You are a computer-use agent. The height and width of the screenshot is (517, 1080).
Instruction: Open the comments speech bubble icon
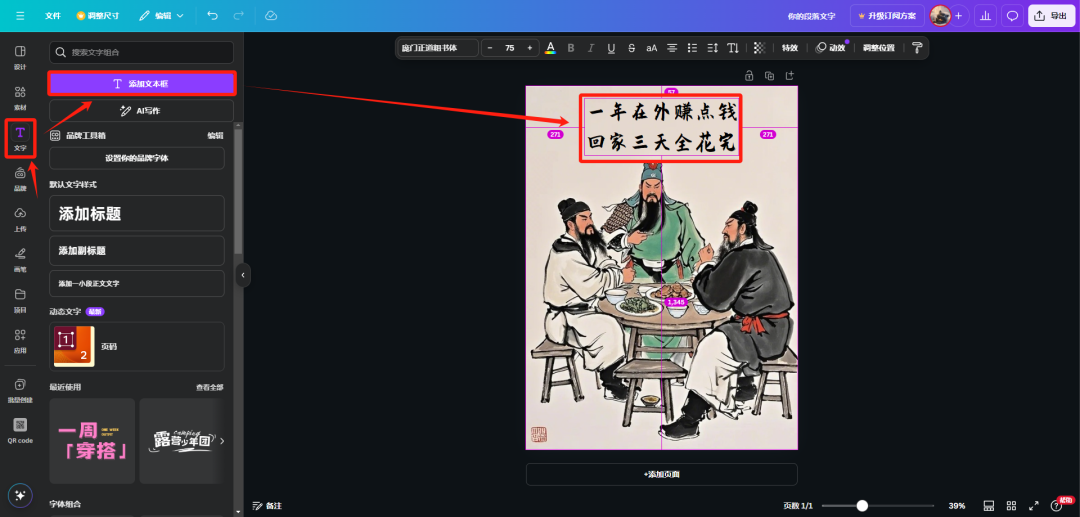1012,16
